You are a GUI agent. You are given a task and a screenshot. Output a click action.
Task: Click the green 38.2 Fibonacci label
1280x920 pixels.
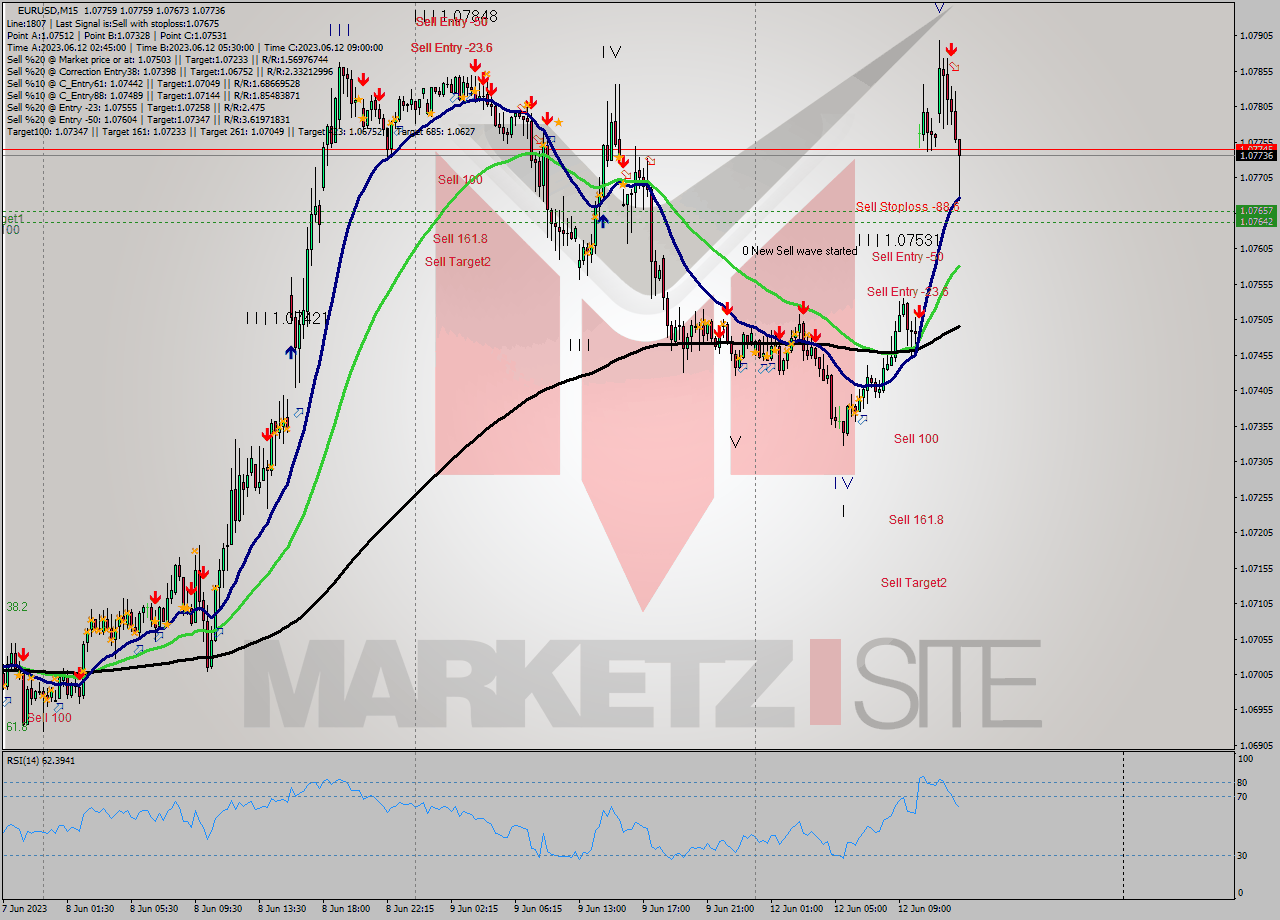(x=17, y=607)
